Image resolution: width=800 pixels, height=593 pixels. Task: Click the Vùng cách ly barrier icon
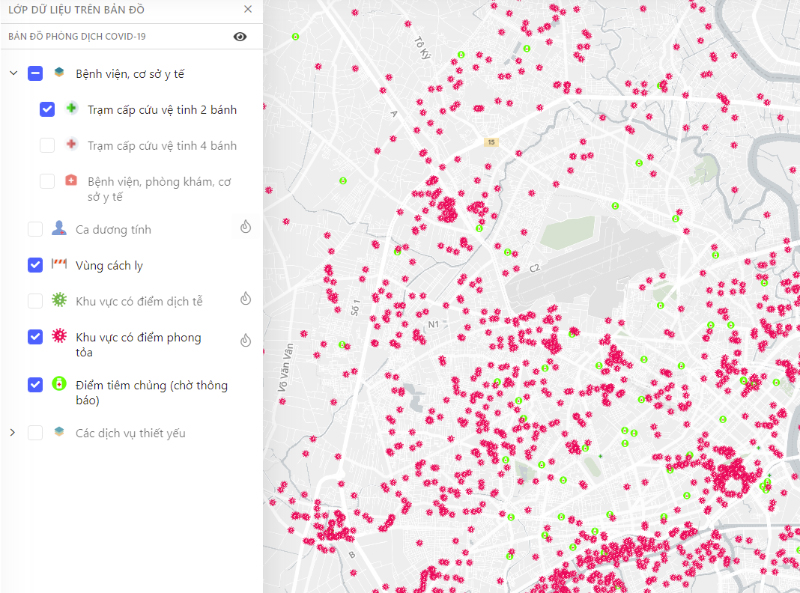pyautogui.click(x=59, y=265)
